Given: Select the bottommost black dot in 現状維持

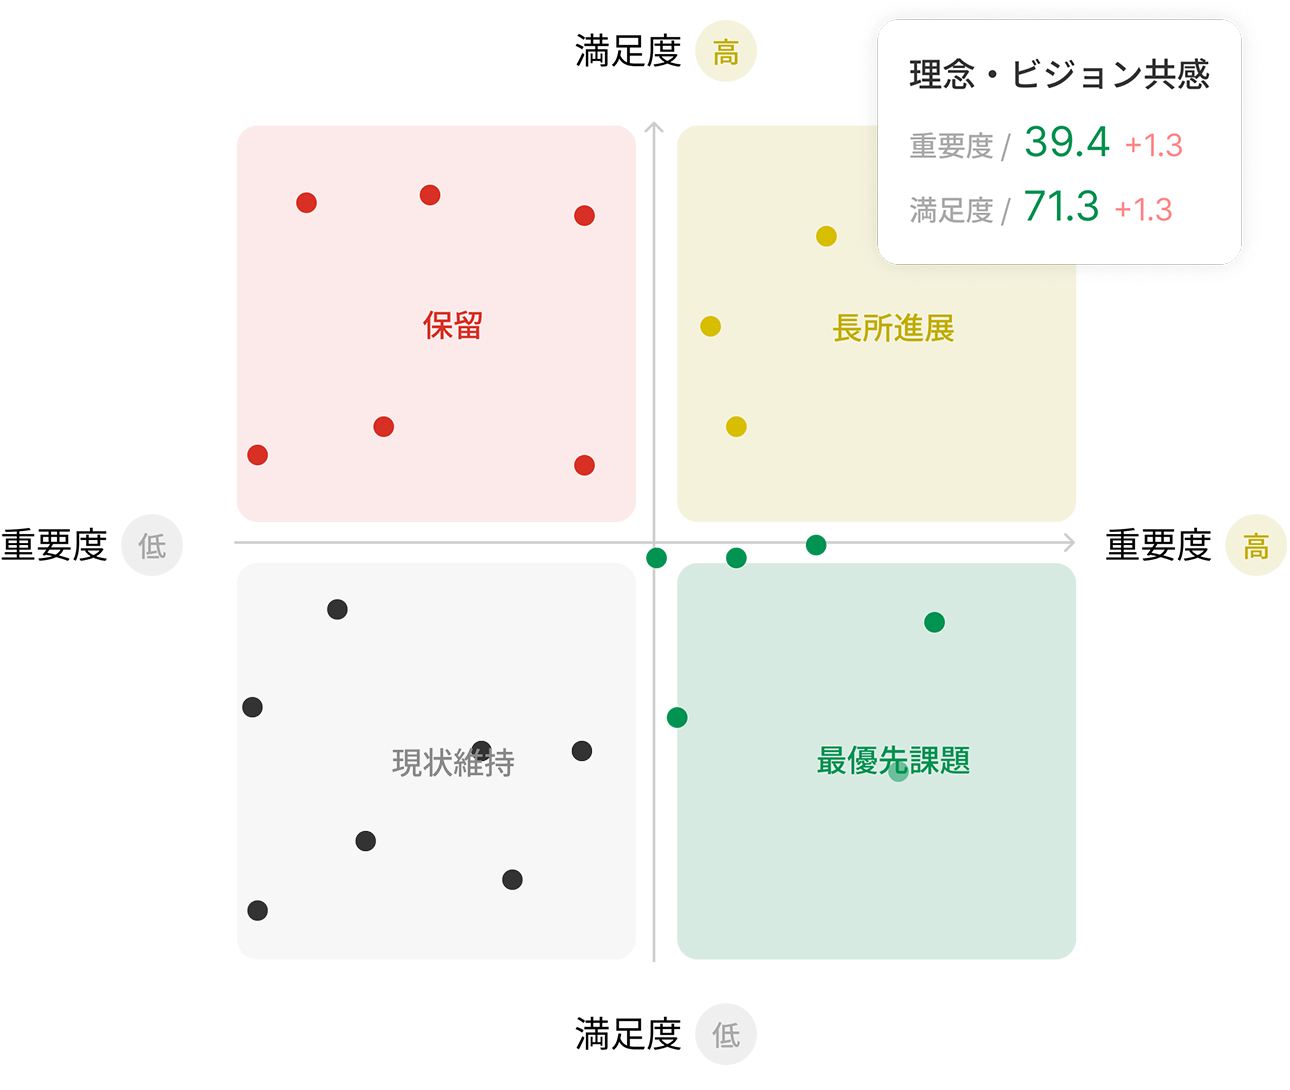Looking at the screenshot, I should click(x=258, y=910).
